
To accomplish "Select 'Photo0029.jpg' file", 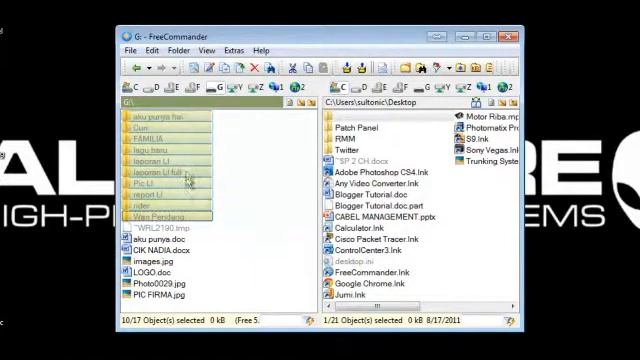I will 154,283.
